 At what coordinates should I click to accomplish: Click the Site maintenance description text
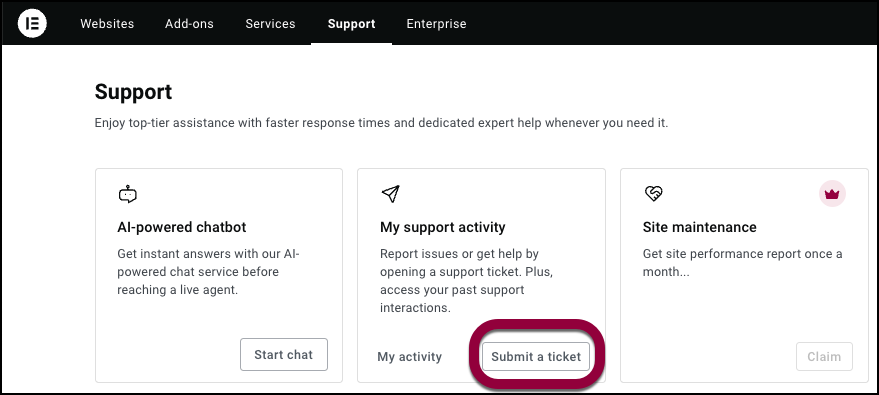[742, 263]
